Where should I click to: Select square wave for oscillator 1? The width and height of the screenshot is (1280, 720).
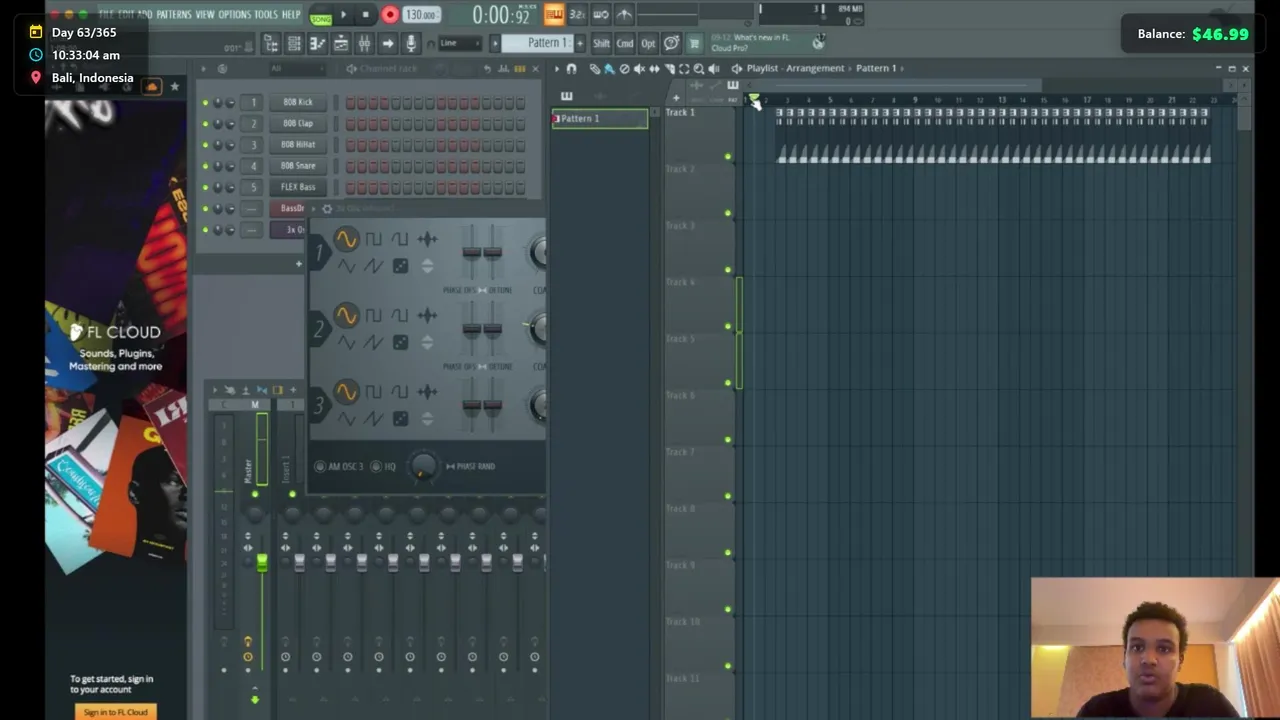[373, 239]
